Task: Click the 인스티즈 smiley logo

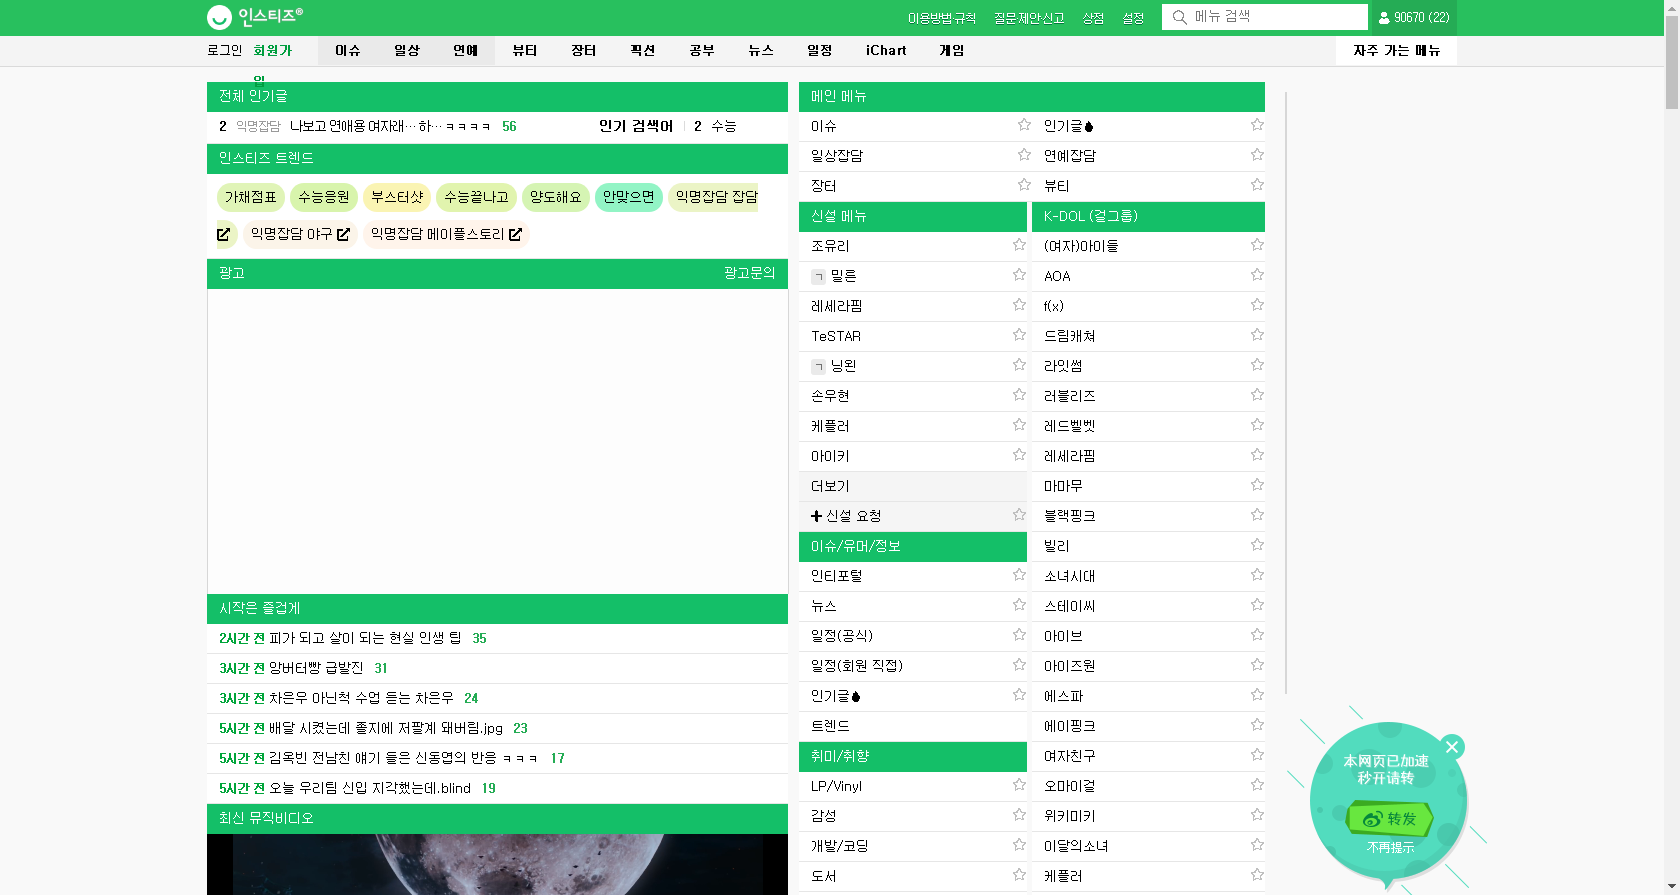Action: click(219, 17)
